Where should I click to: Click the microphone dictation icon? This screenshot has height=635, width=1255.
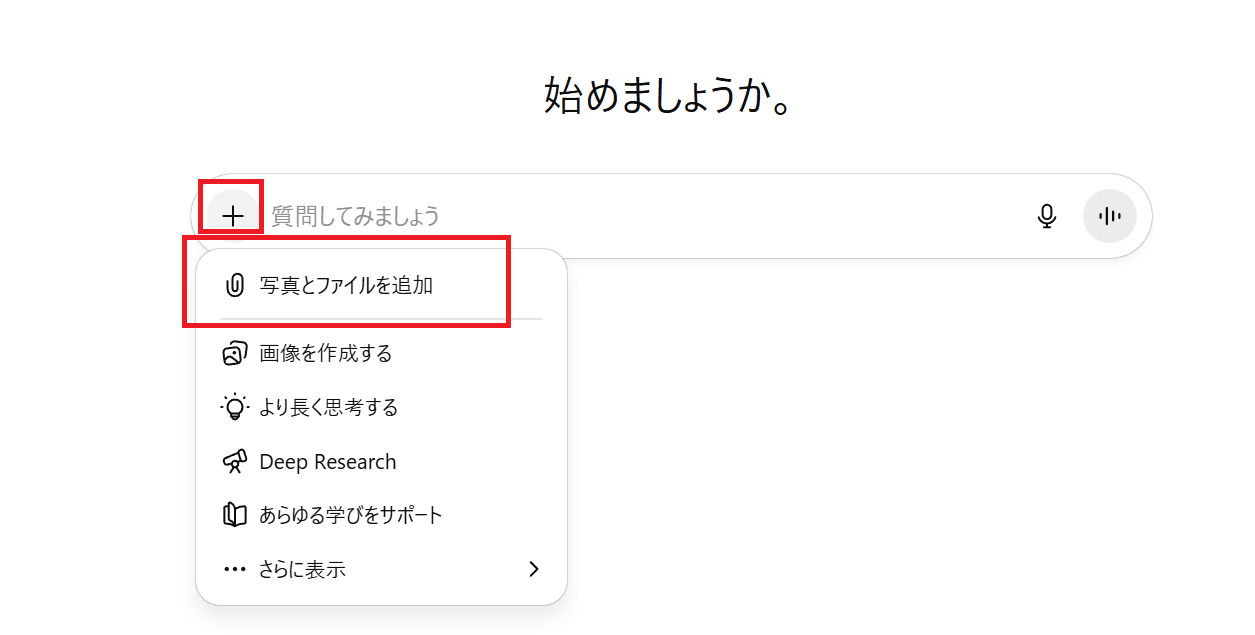click(1047, 216)
